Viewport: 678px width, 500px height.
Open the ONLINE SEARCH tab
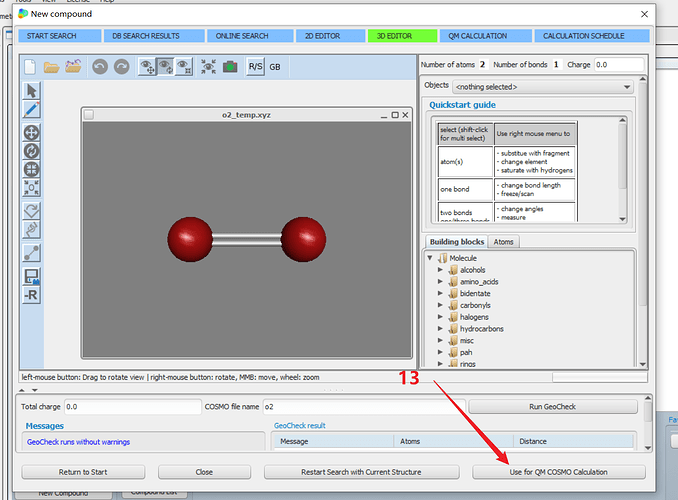(x=250, y=36)
